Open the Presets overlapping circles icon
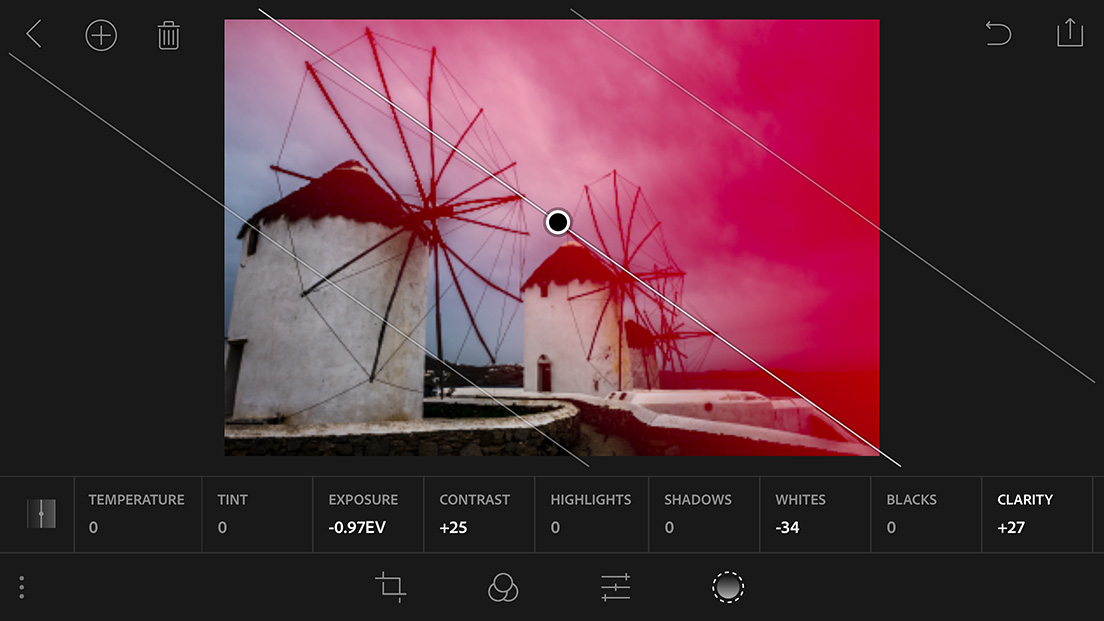The height and width of the screenshot is (621, 1104). click(503, 587)
